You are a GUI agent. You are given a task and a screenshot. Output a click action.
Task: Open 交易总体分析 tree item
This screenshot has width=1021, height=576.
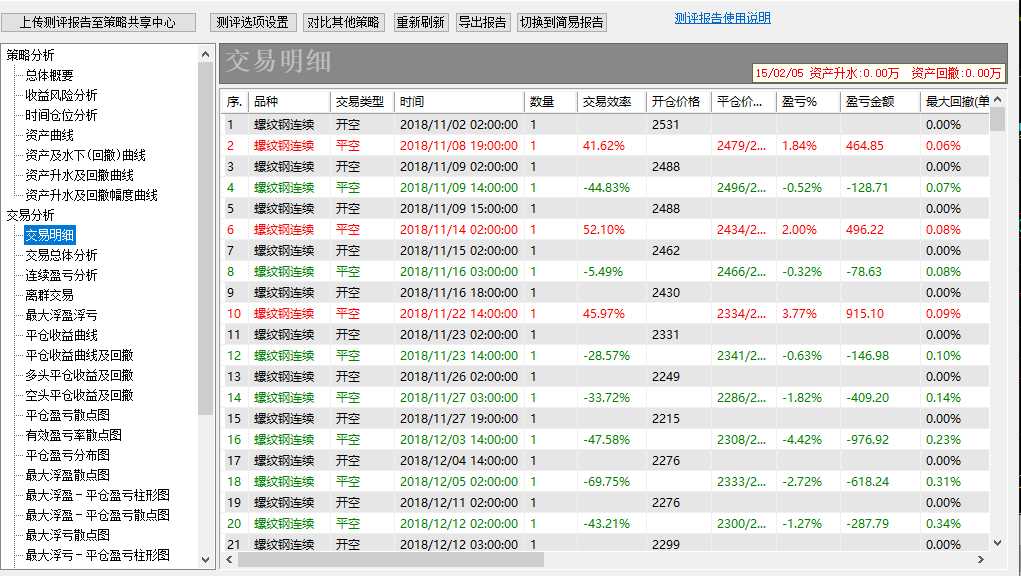[61, 255]
